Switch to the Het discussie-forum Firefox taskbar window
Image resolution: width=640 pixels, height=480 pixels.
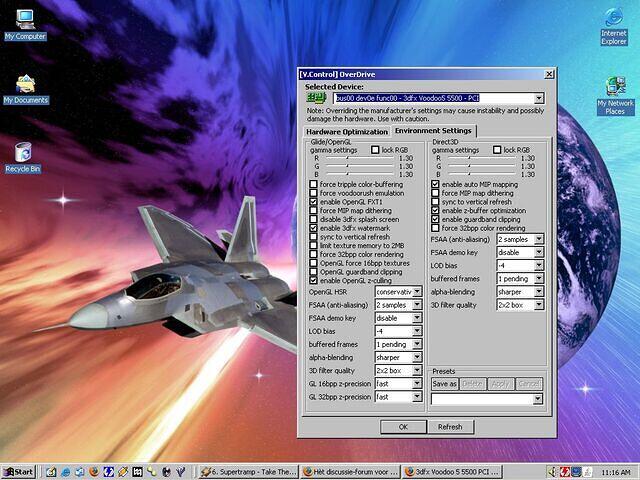click(x=350, y=472)
